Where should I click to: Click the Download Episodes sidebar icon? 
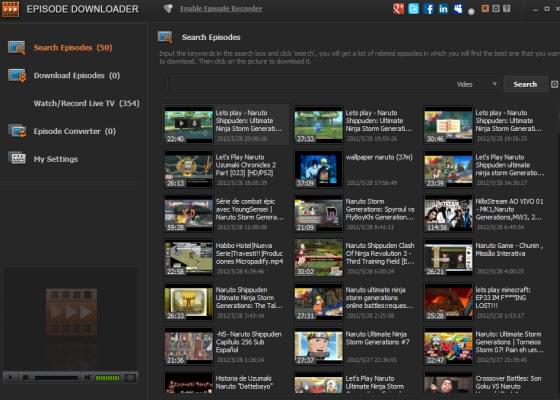[x=17, y=75]
